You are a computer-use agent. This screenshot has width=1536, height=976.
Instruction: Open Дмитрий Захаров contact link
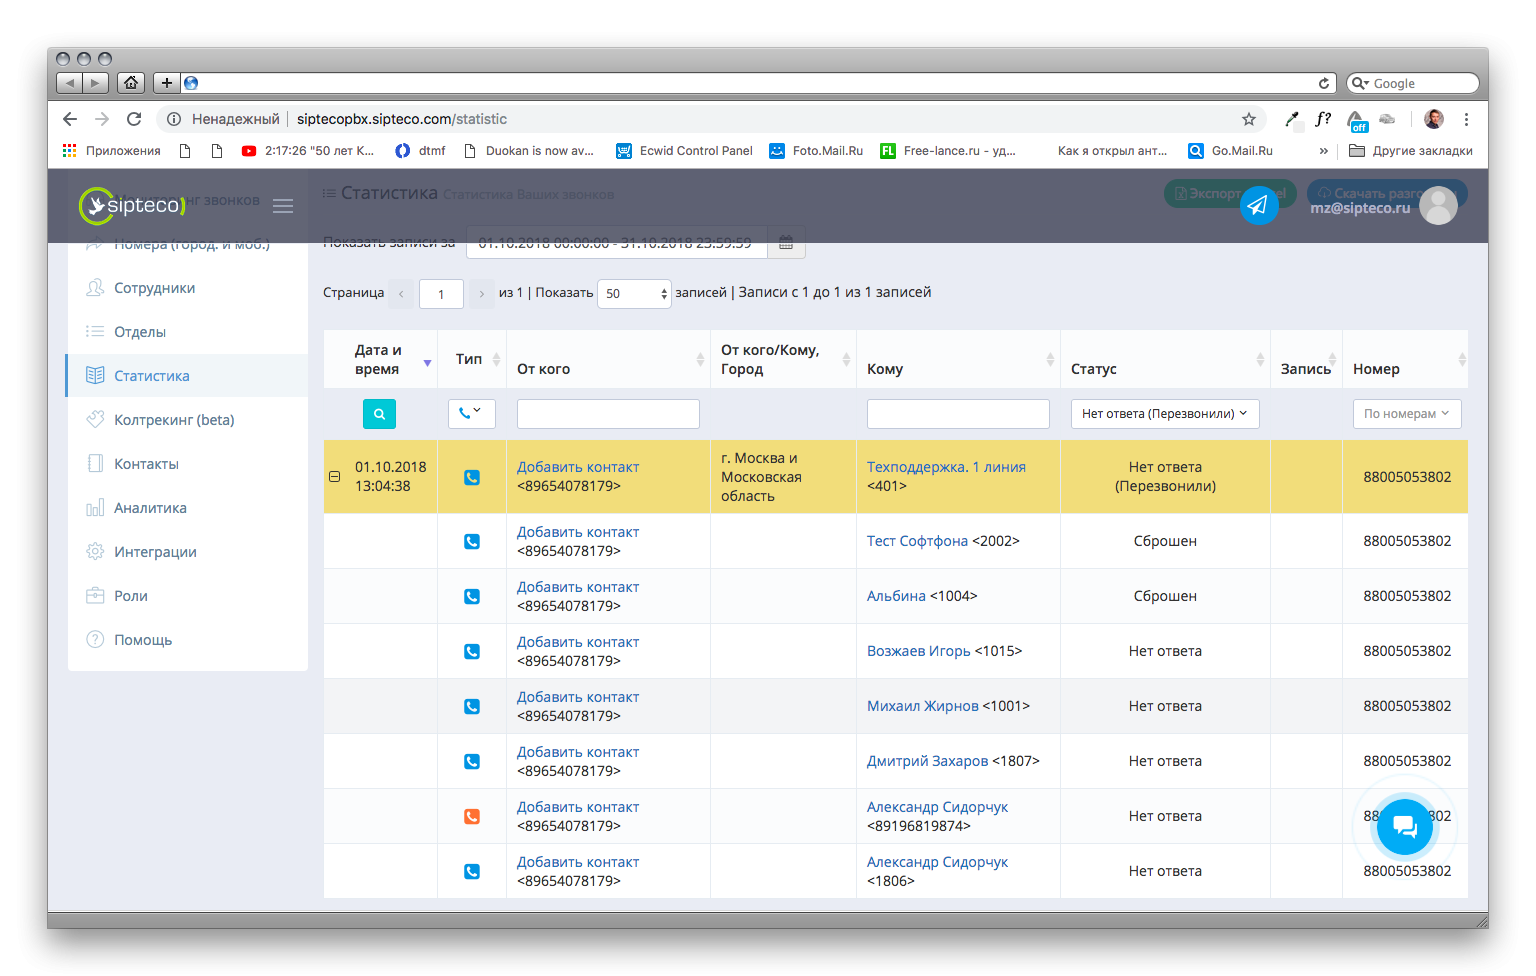click(927, 761)
